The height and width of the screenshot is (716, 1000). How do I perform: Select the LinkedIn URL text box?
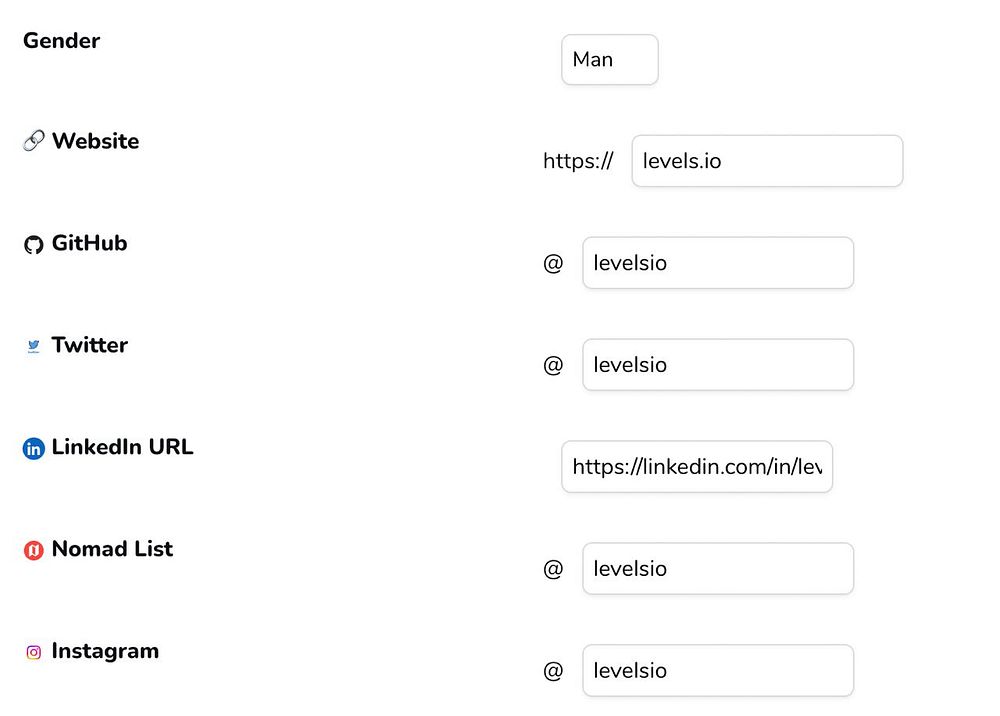coord(697,467)
